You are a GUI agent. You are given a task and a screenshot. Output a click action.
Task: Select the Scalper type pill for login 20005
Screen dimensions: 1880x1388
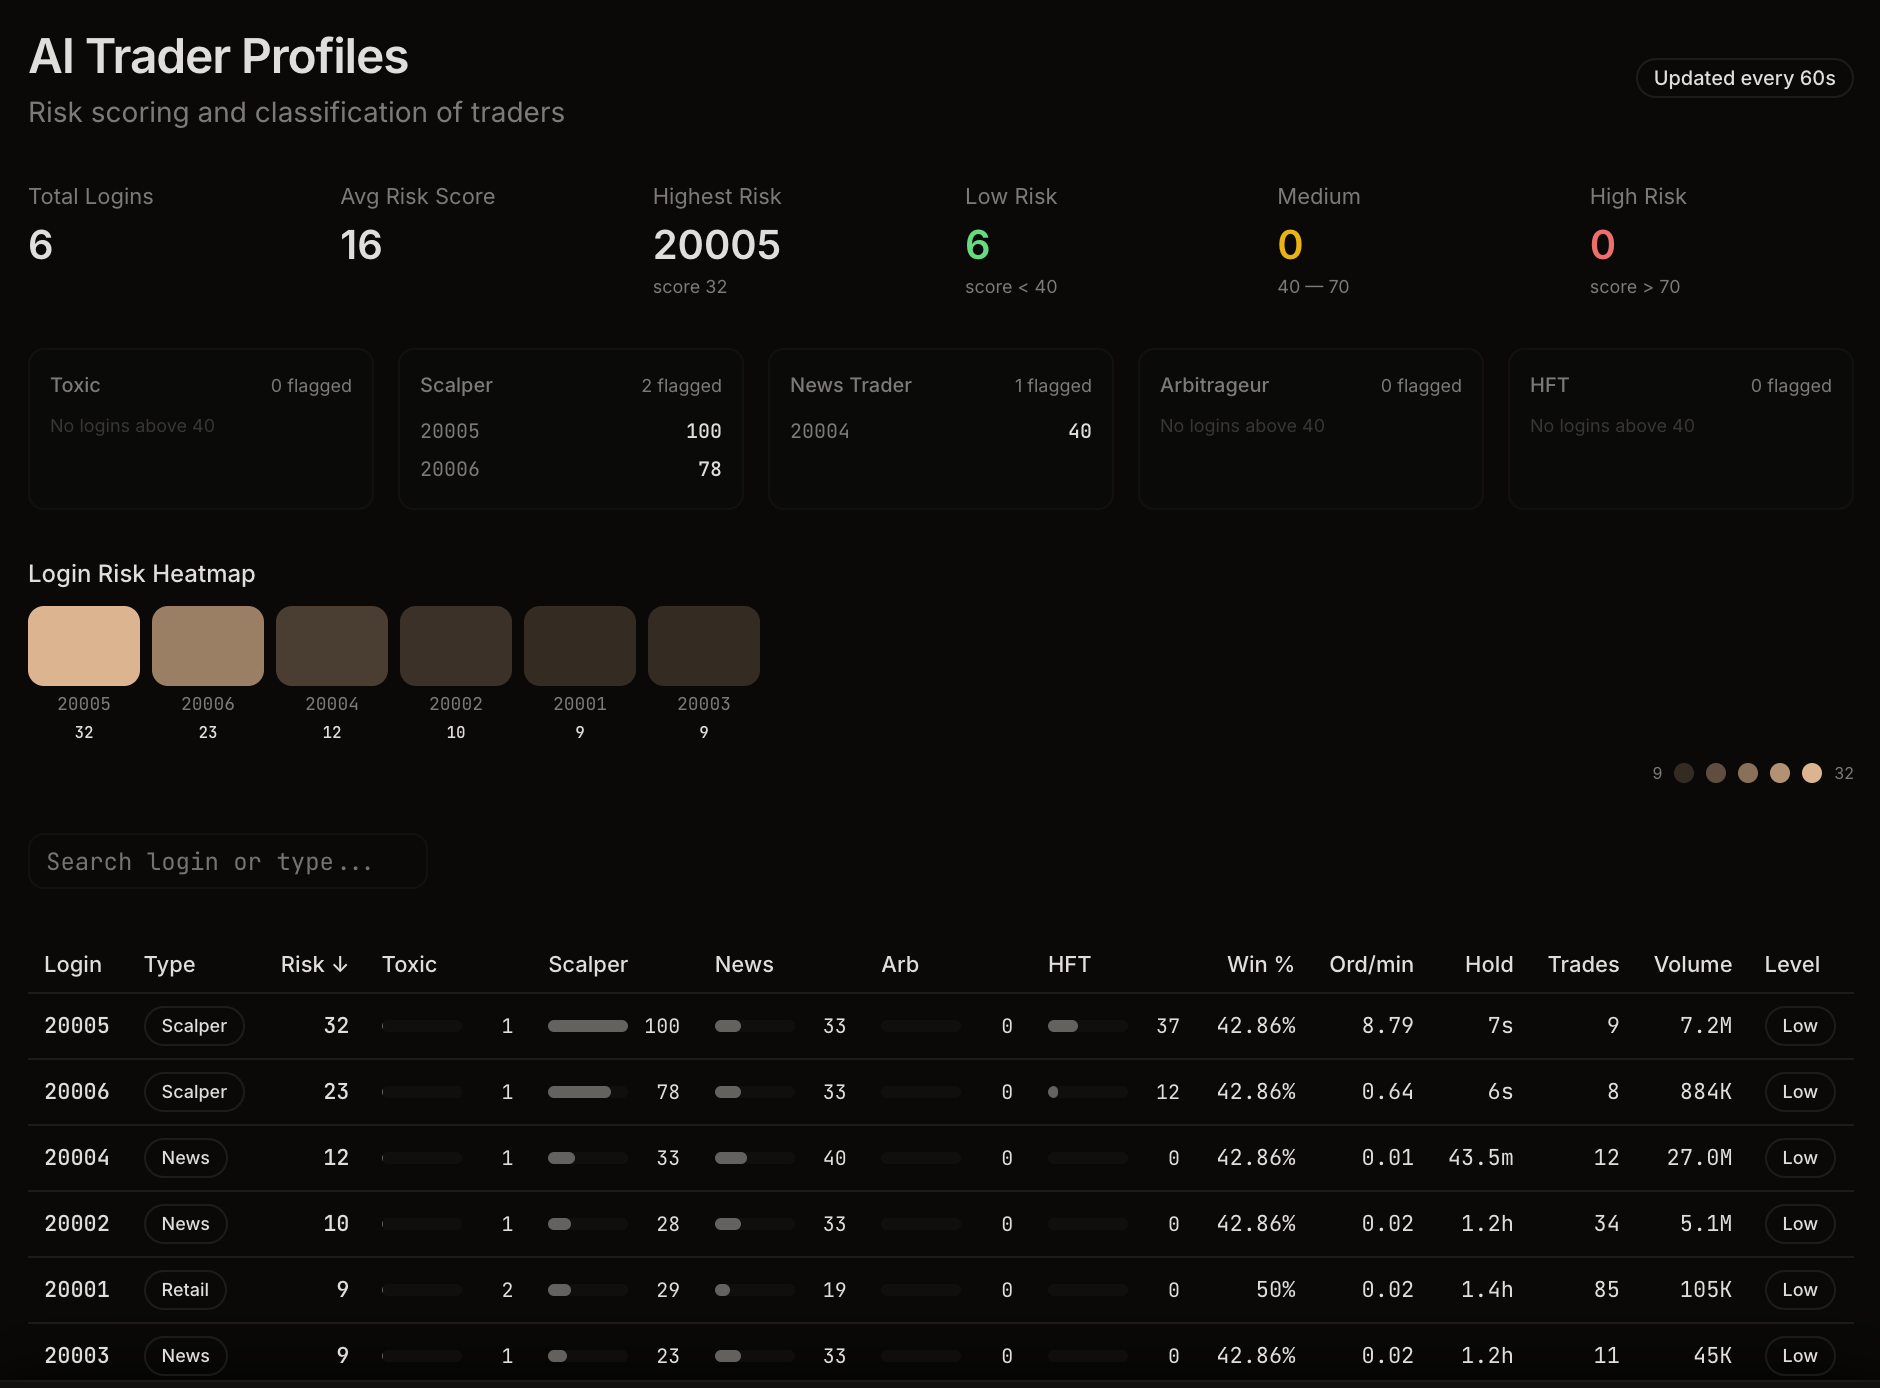[194, 1025]
